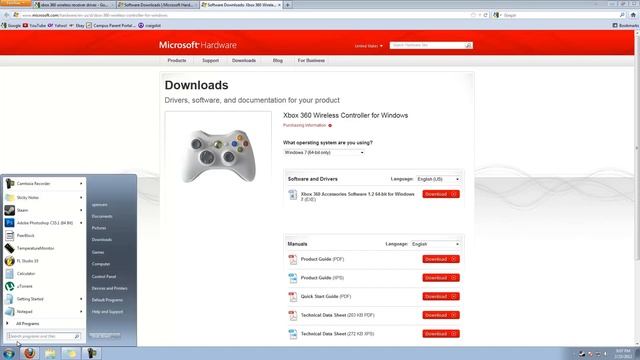This screenshot has width=640, height=360.
Task: Switch to the second Software Downloads tab
Action: point(158,5)
